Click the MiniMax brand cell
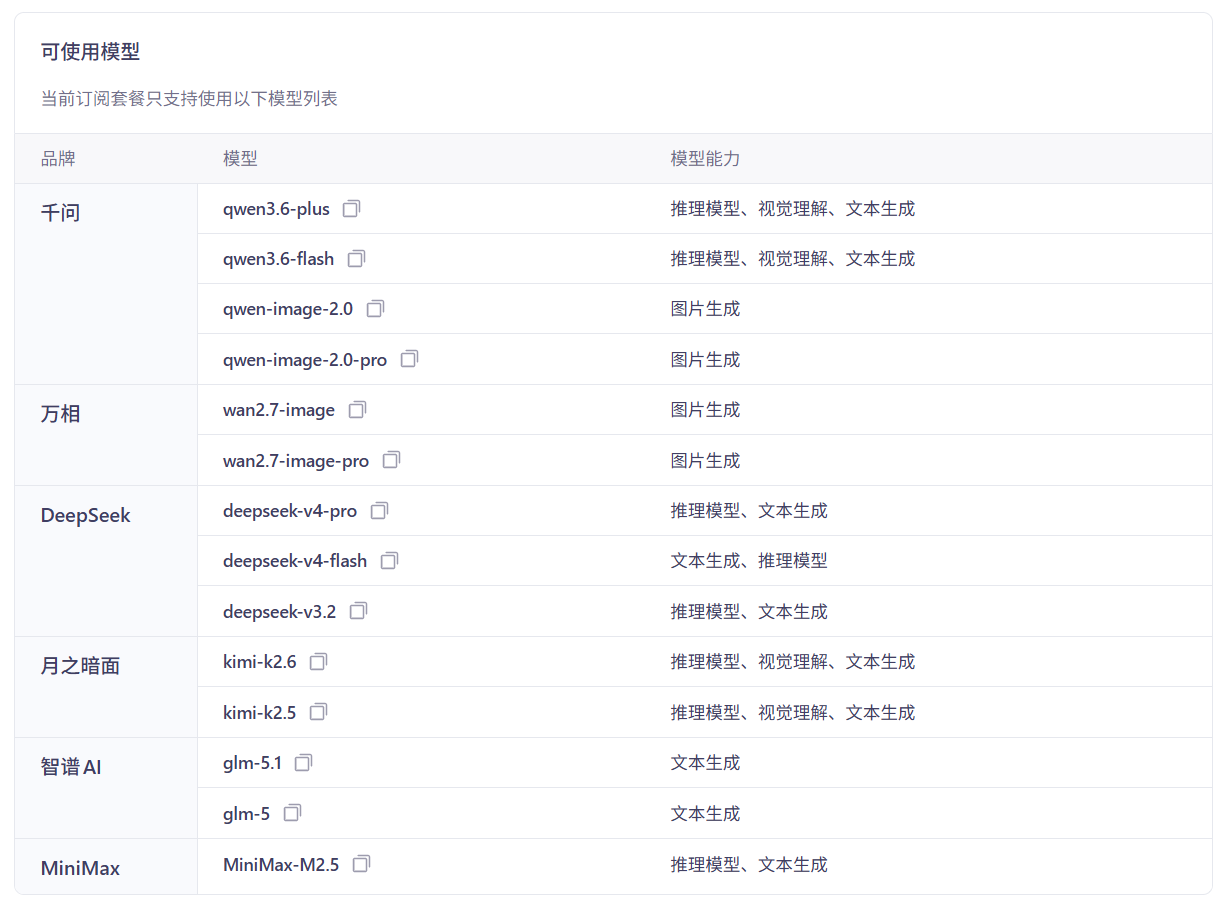This screenshot has height=903, width=1224. click(106, 866)
